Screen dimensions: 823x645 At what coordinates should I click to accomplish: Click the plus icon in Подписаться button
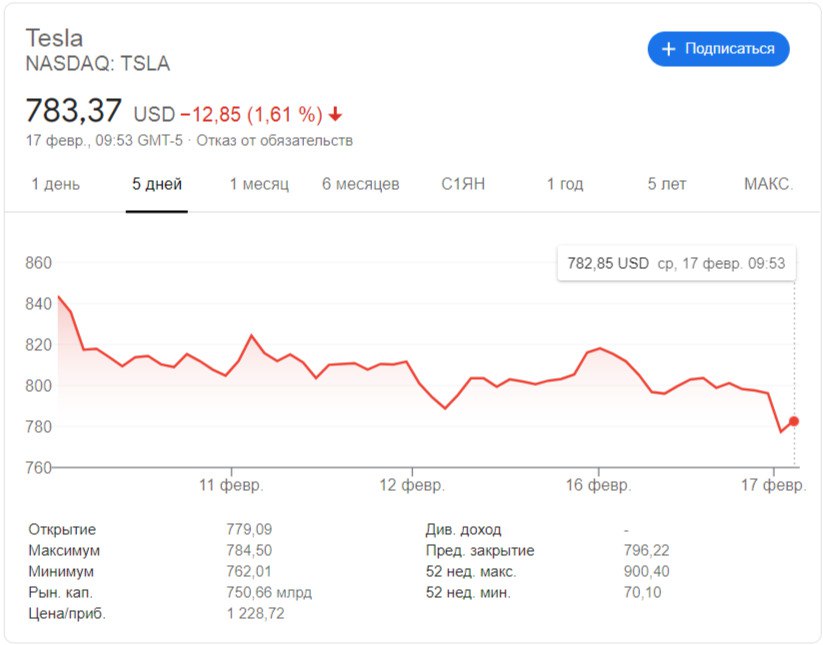click(x=668, y=49)
